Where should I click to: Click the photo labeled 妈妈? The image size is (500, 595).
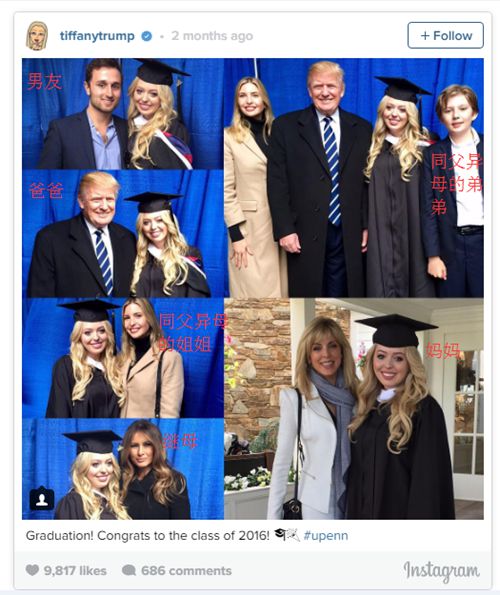point(354,408)
